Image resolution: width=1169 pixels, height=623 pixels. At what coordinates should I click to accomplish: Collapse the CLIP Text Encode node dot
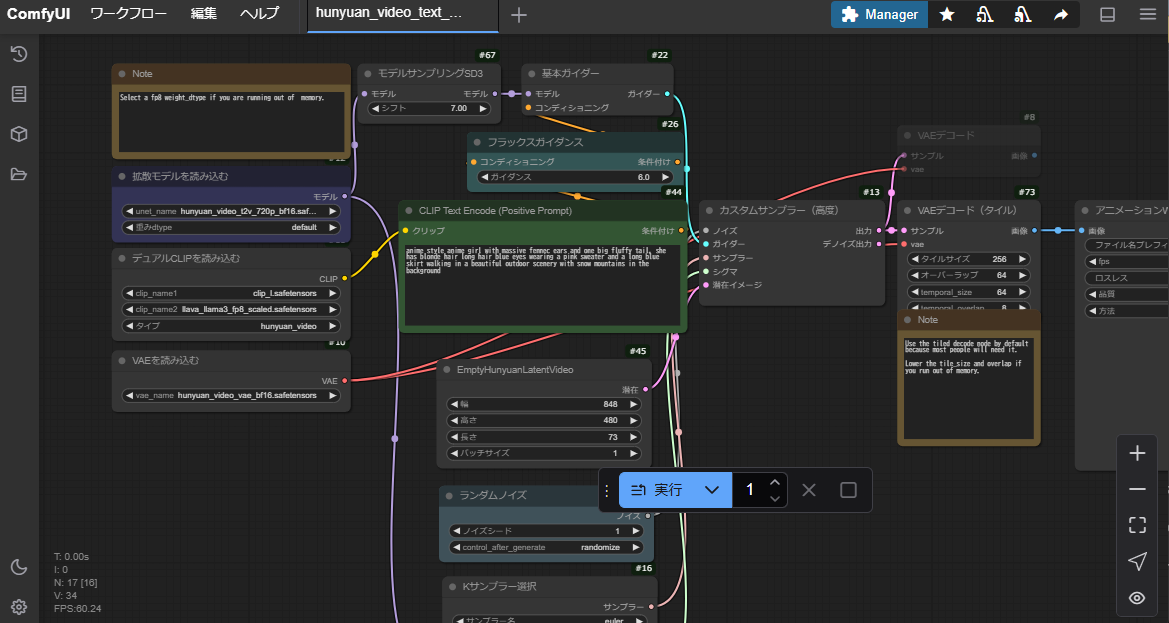pos(409,211)
